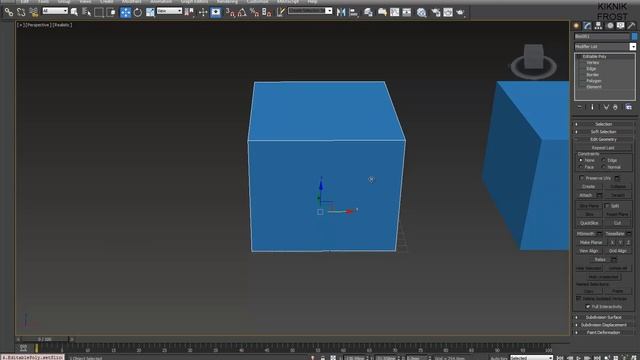
Task: Open the selection filter dropdown
Action: (55, 11)
